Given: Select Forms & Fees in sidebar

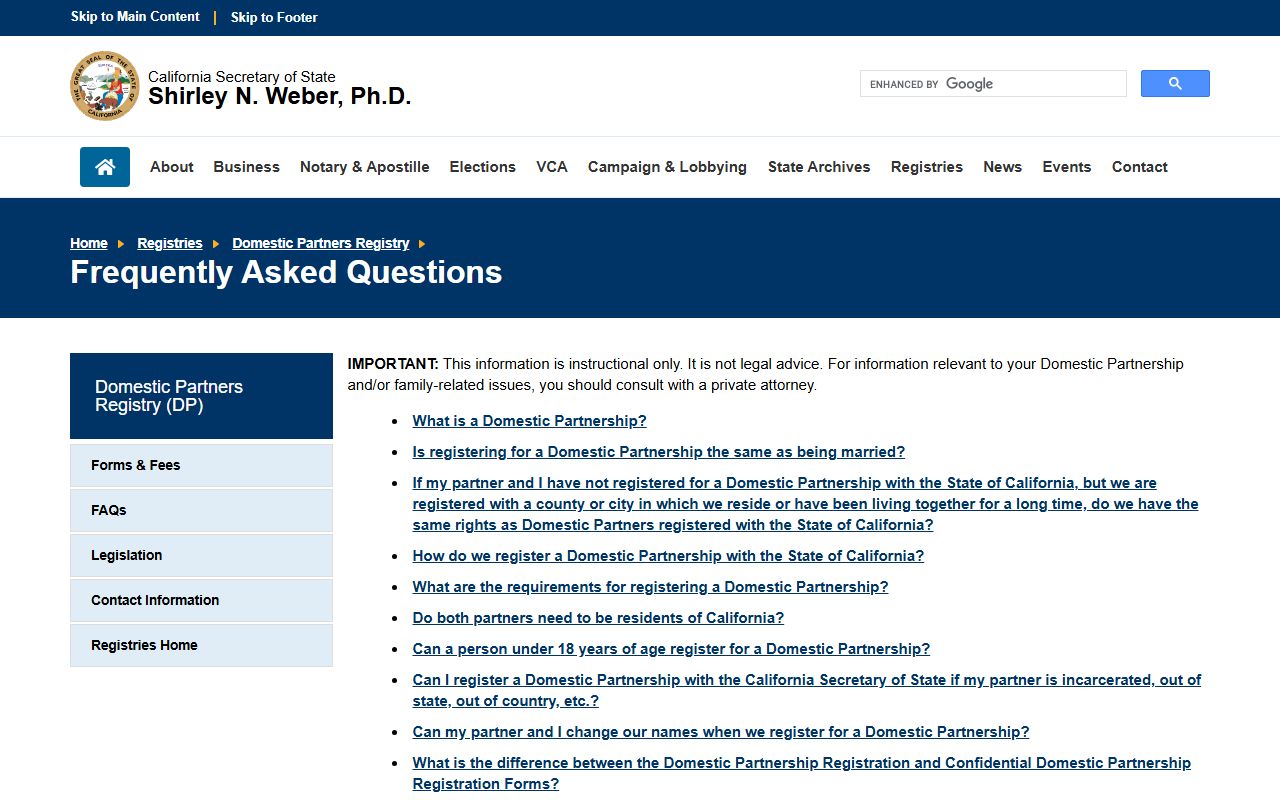Looking at the screenshot, I should (x=201, y=465).
